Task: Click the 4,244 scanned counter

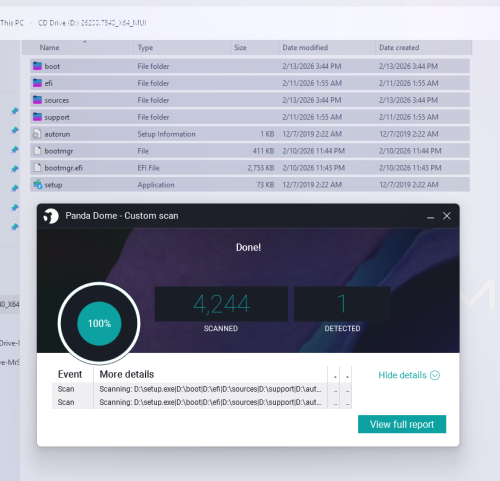Action: click(221, 304)
